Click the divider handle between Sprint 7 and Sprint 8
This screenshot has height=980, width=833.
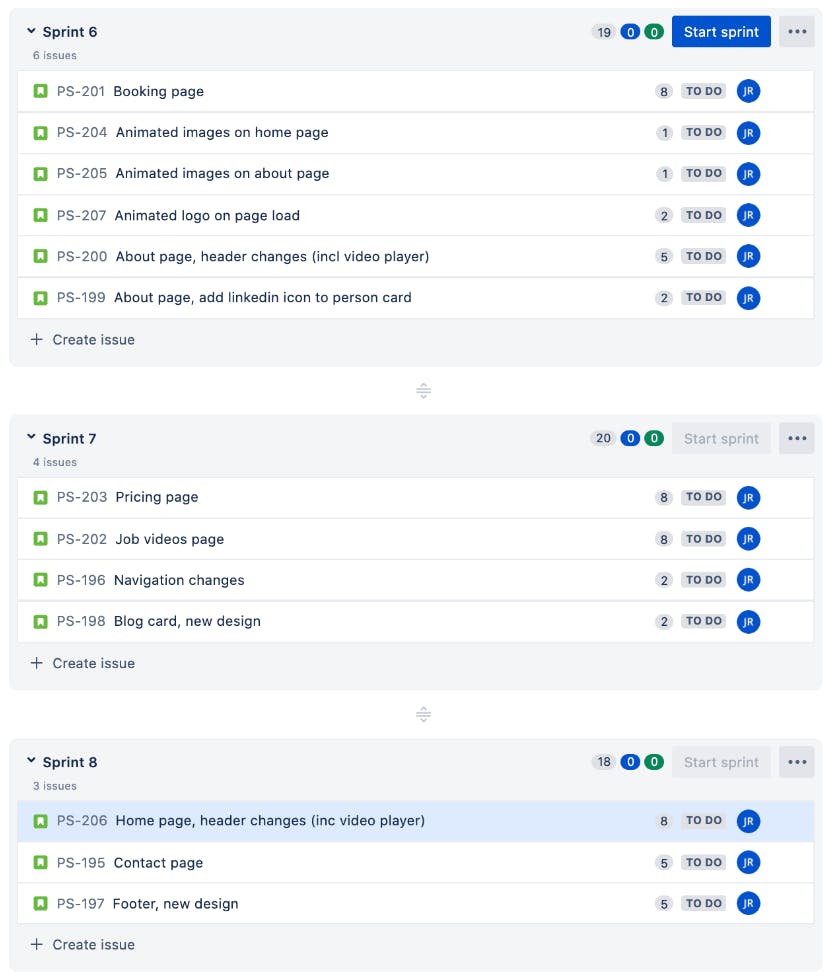point(423,714)
